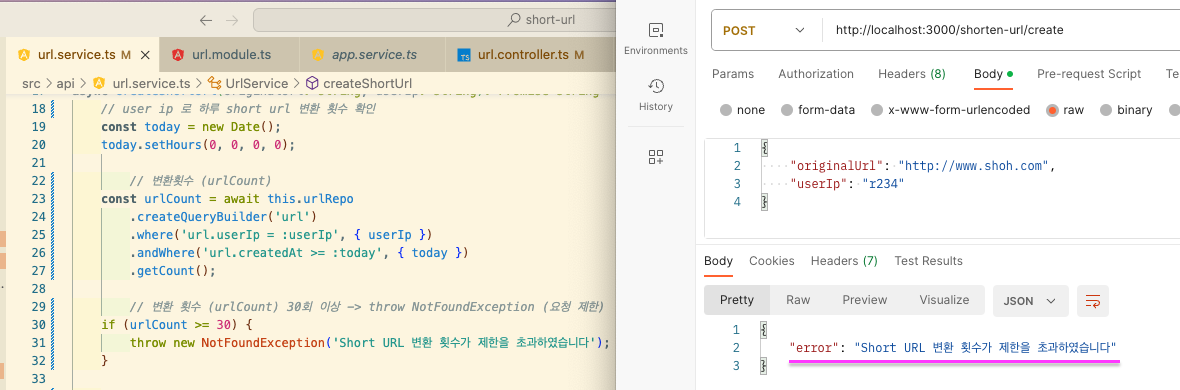Image resolution: width=1180 pixels, height=390 pixels.
Task: Go forward with the VS Code right arrow
Action: point(232,20)
